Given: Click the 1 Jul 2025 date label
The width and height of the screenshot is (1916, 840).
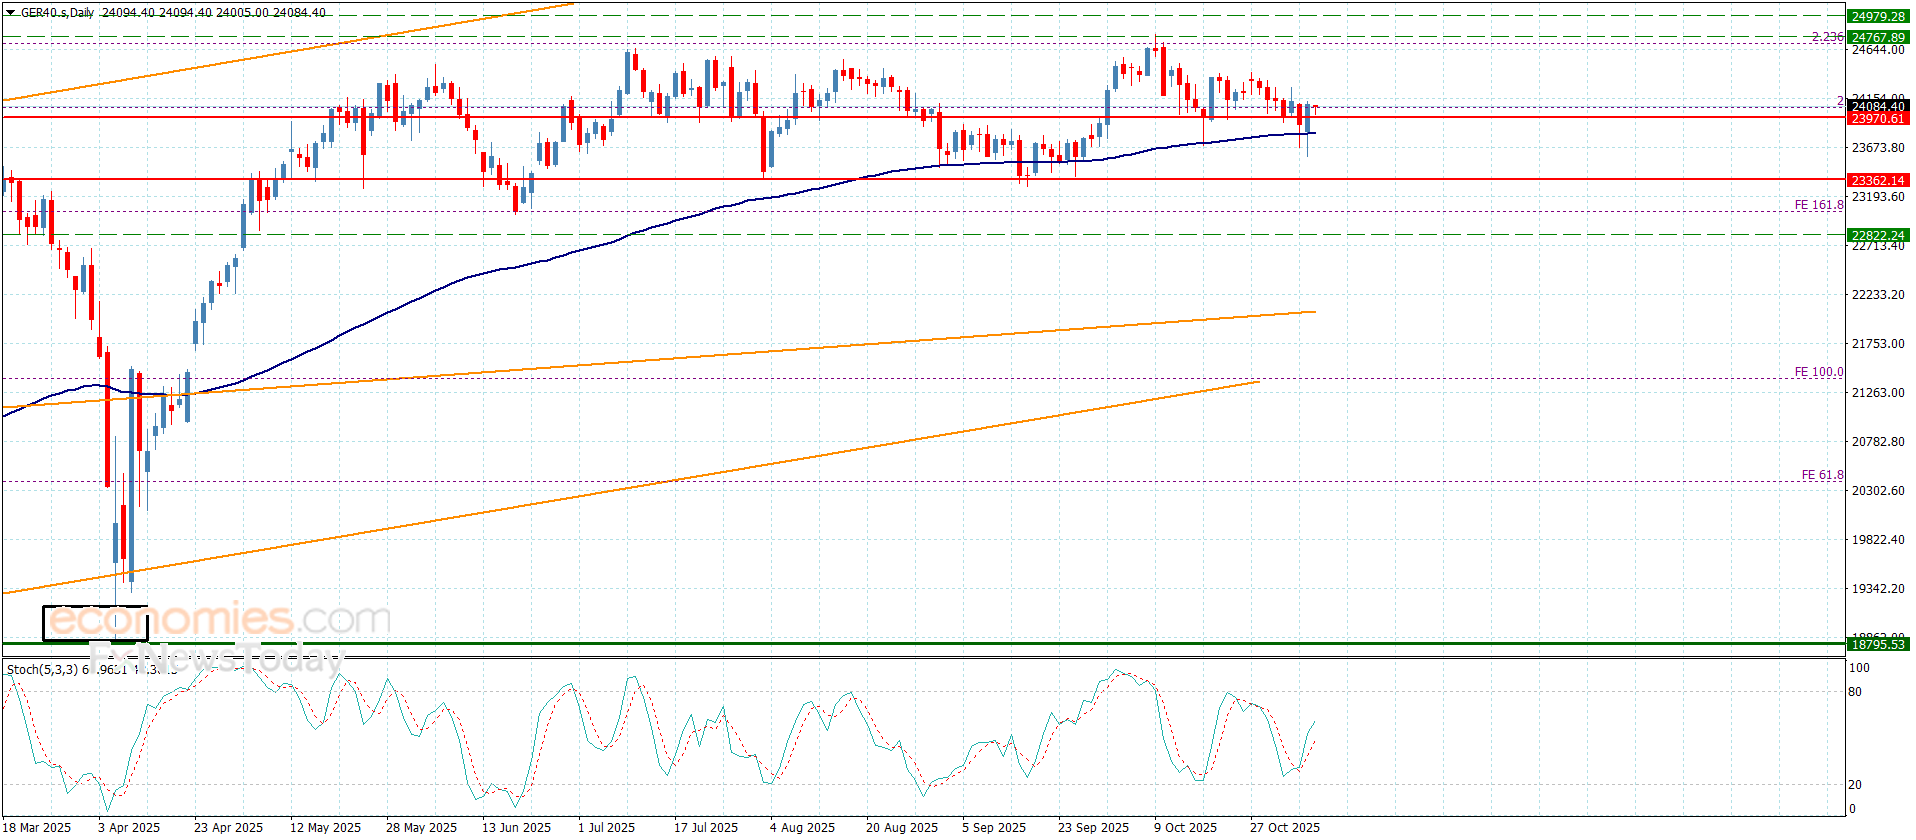Looking at the screenshot, I should (x=606, y=827).
